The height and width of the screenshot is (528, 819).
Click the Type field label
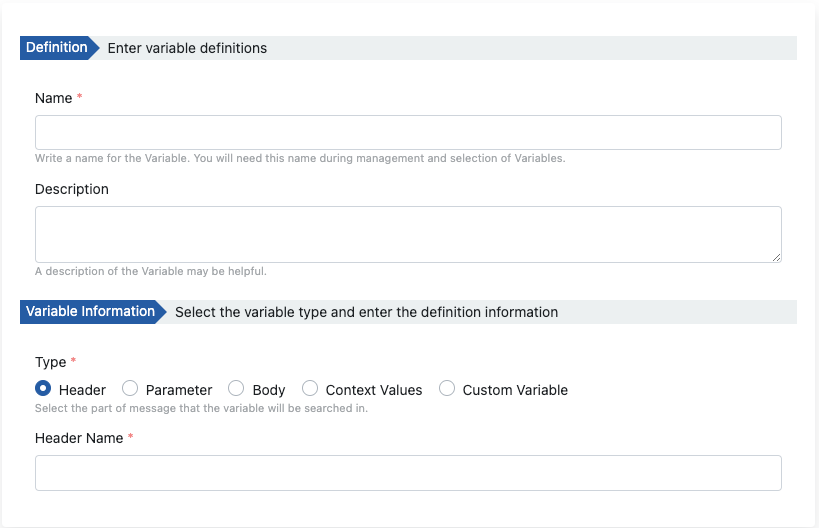50,362
